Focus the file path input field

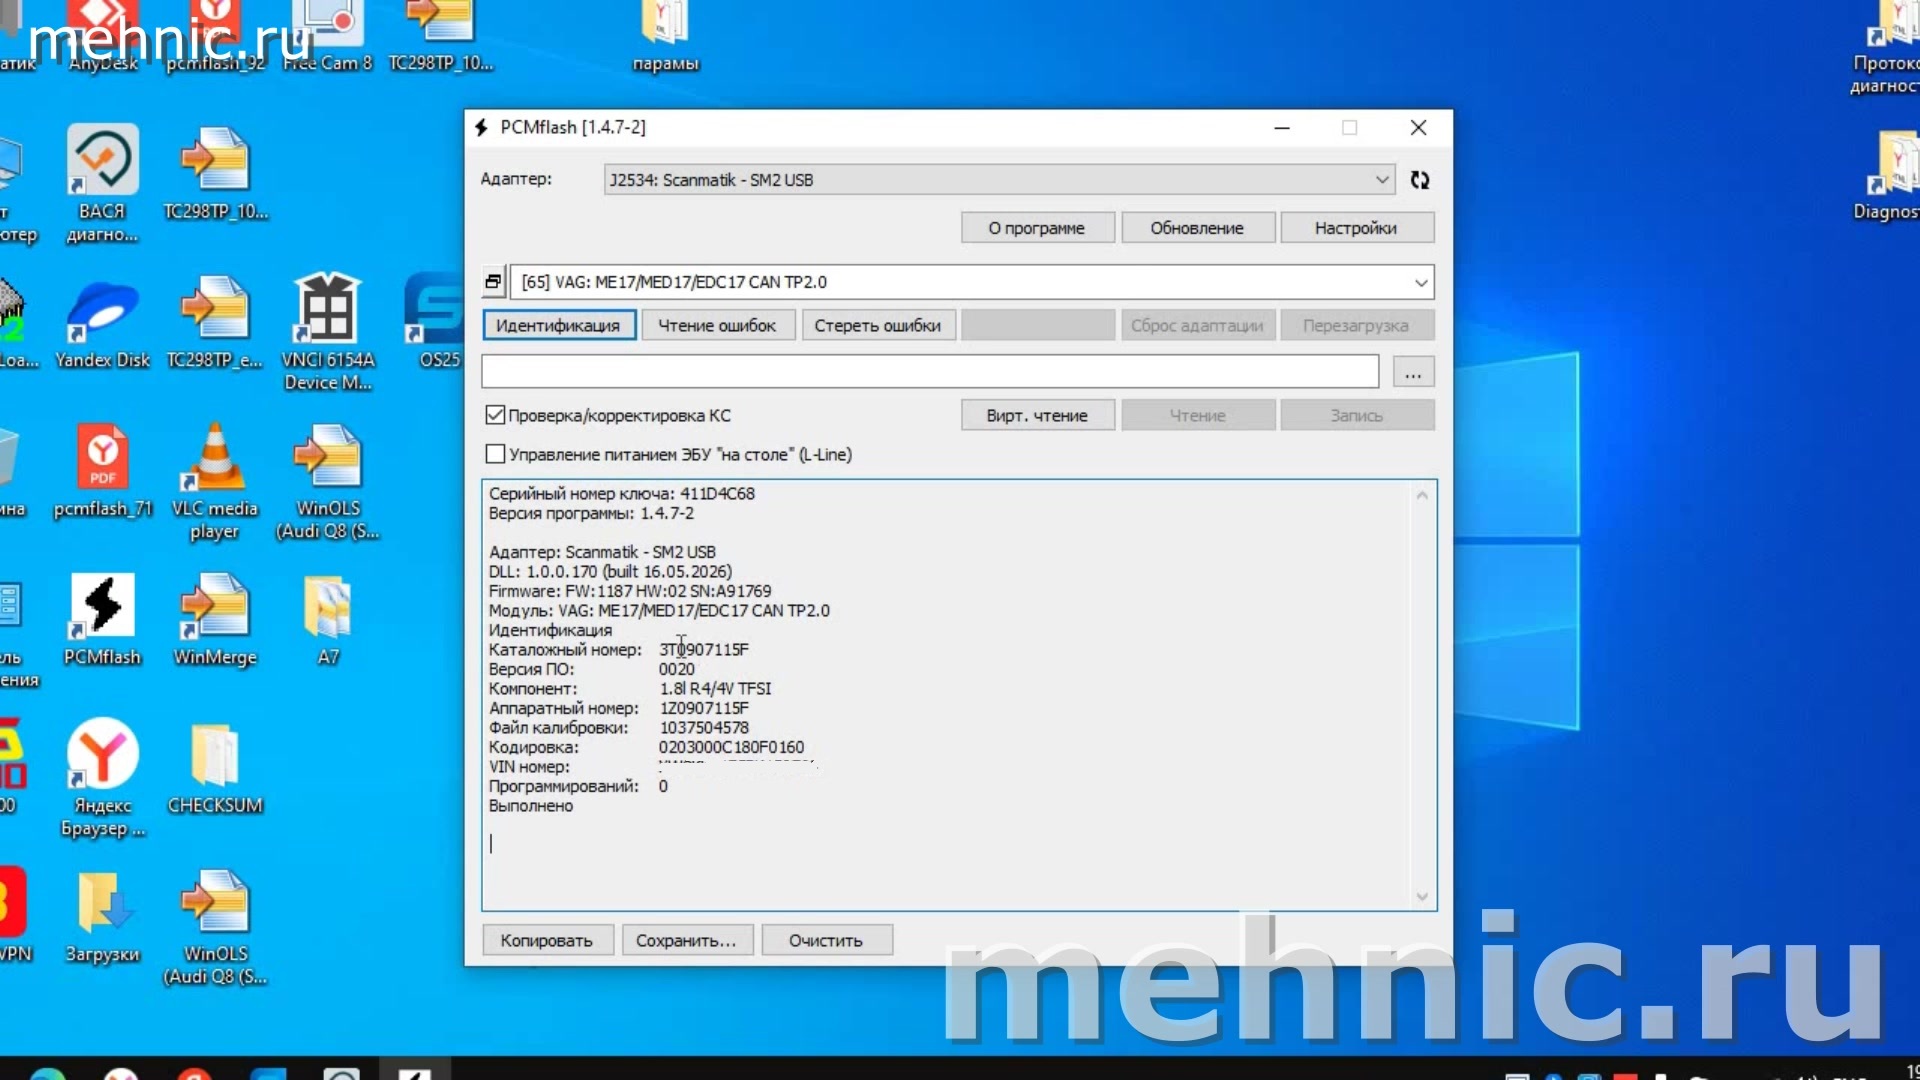930,372
